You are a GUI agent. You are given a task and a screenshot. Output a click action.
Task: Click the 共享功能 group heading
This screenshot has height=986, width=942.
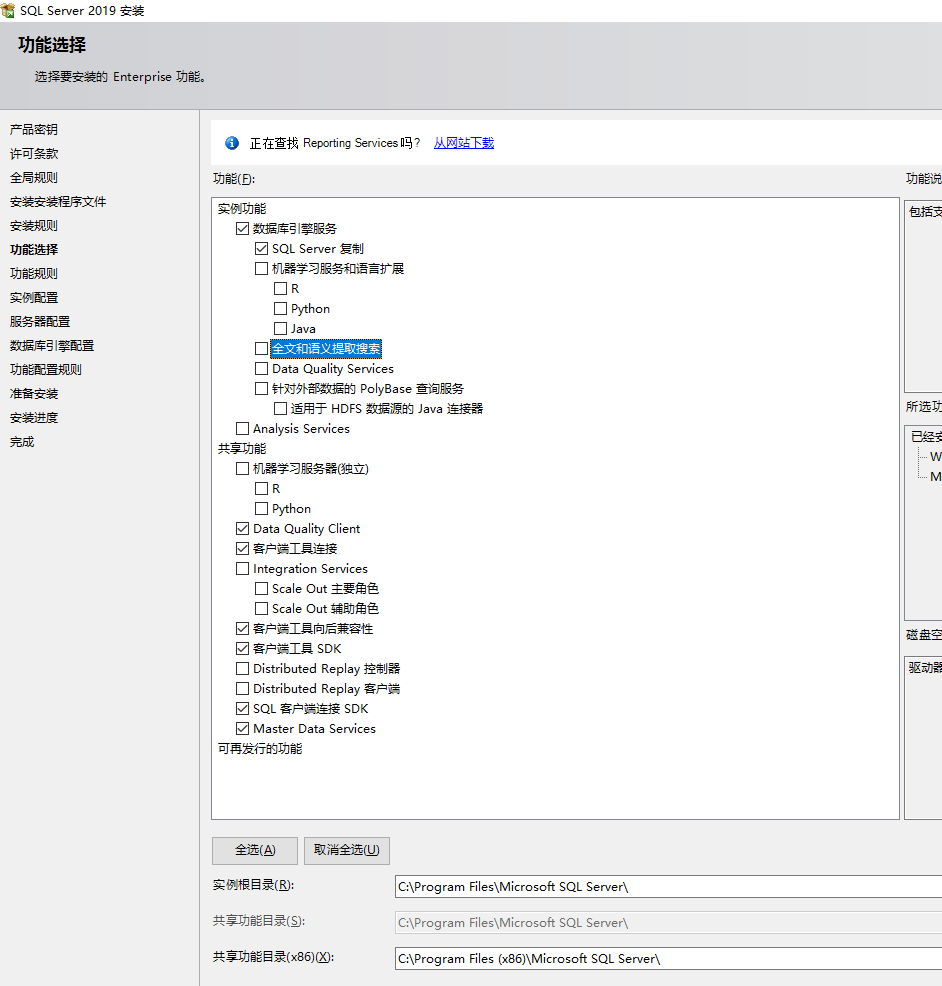pyautogui.click(x=242, y=448)
